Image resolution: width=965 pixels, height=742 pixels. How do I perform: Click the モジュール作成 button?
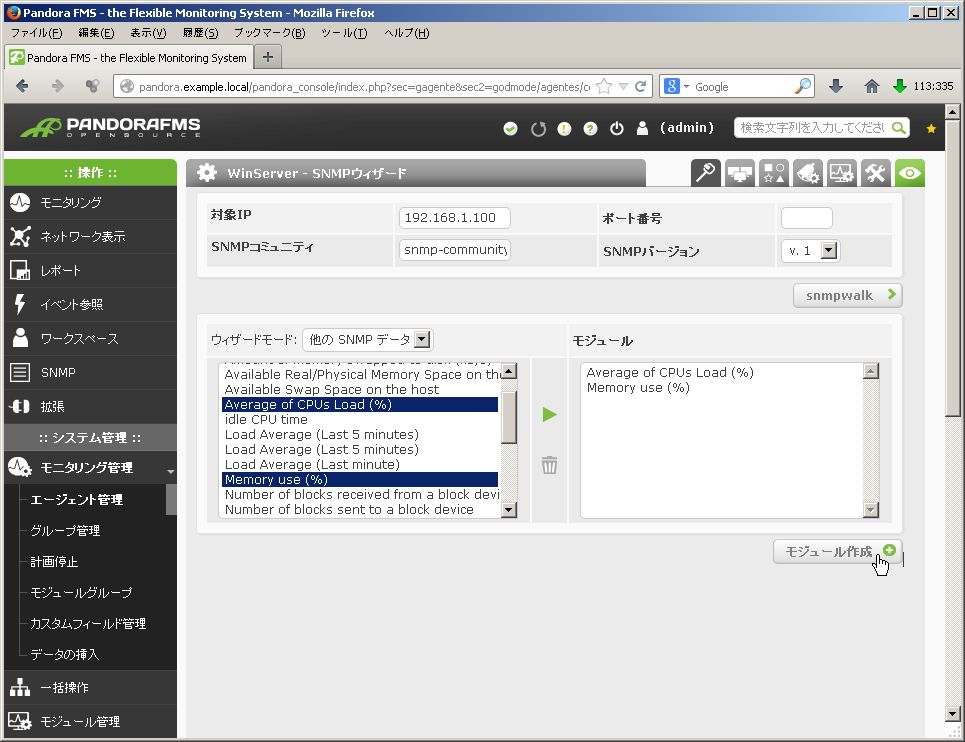pyautogui.click(x=838, y=551)
